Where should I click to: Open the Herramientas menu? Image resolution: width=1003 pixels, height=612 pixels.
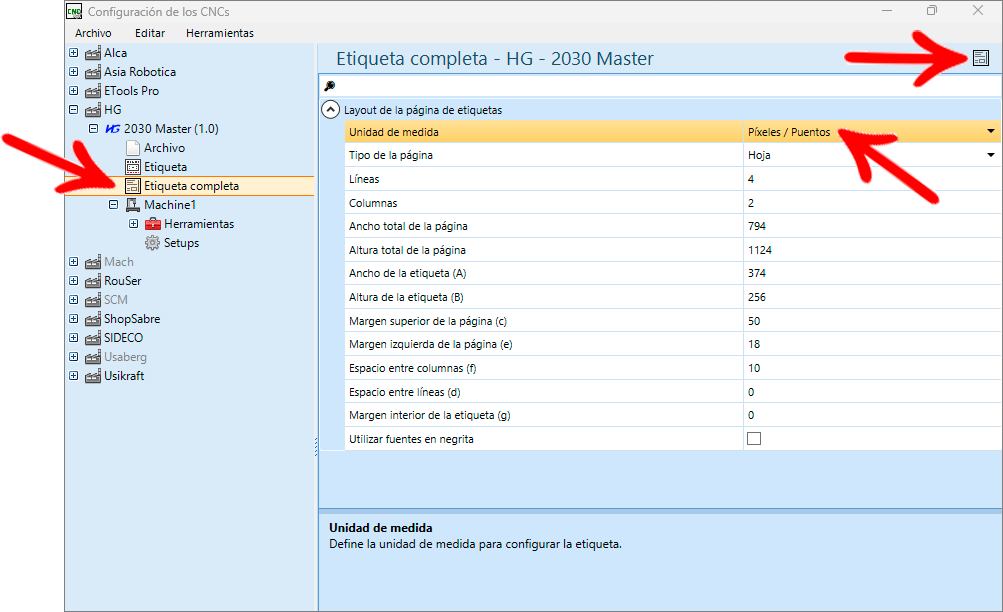tap(220, 33)
